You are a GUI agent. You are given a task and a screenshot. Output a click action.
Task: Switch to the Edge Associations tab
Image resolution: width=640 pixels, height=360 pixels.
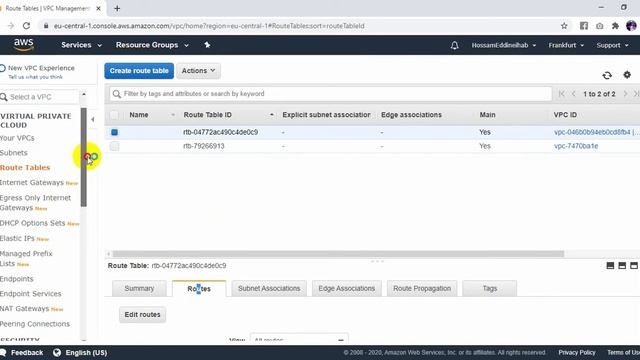click(347, 288)
